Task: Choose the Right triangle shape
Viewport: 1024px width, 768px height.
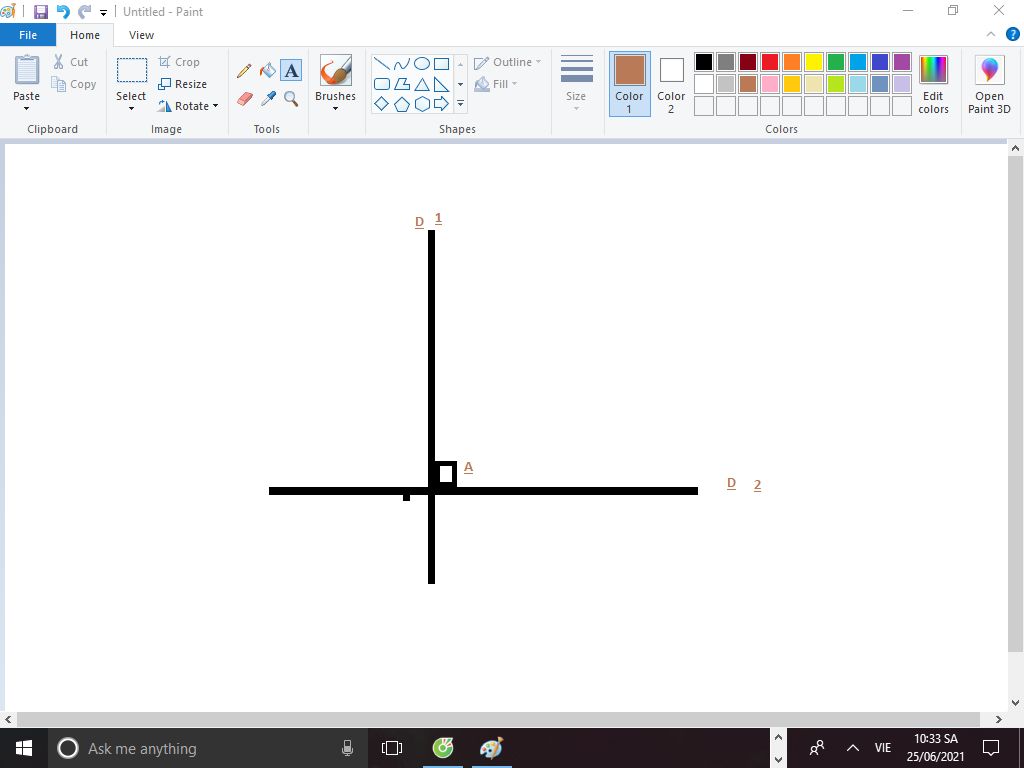Action: point(441,84)
